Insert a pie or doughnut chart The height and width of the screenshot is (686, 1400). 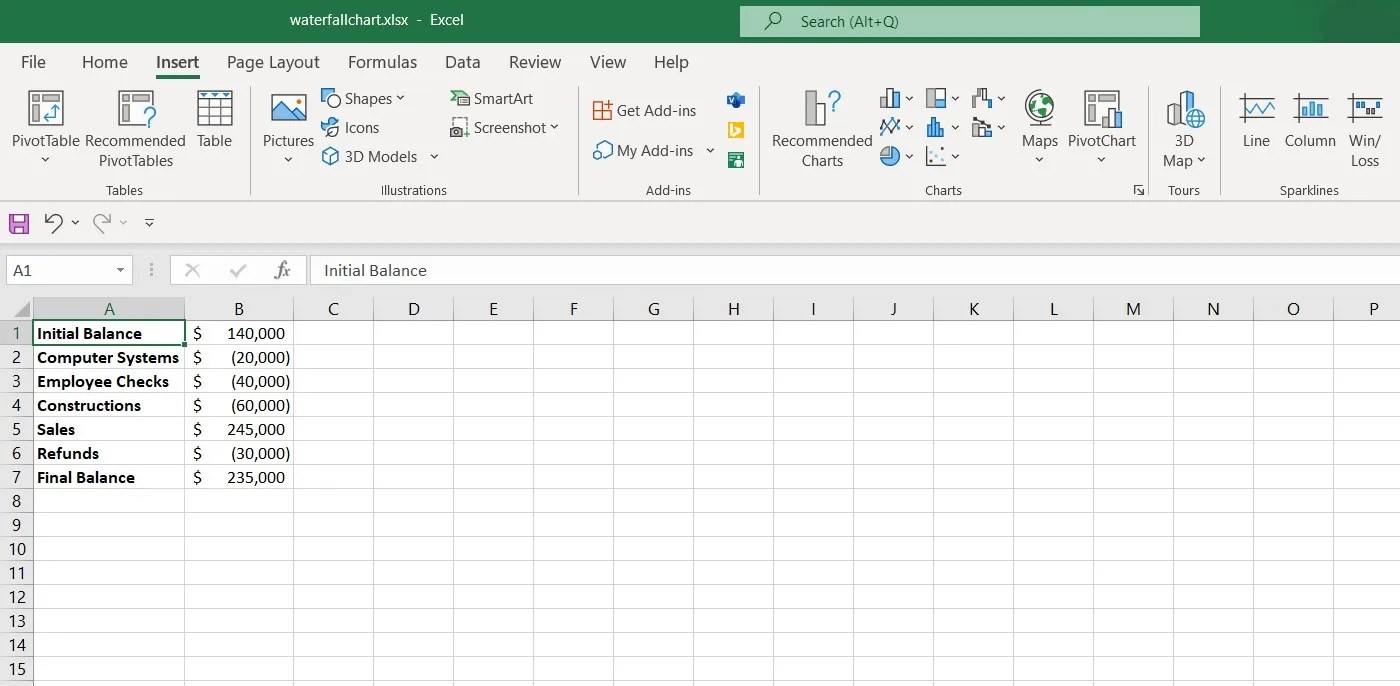891,156
